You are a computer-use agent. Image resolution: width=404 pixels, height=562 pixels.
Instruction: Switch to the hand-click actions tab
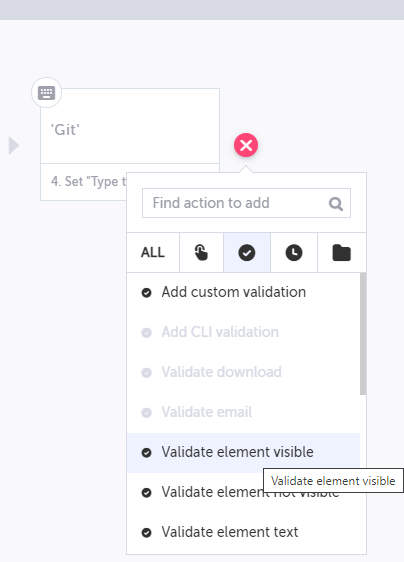[x=201, y=252]
